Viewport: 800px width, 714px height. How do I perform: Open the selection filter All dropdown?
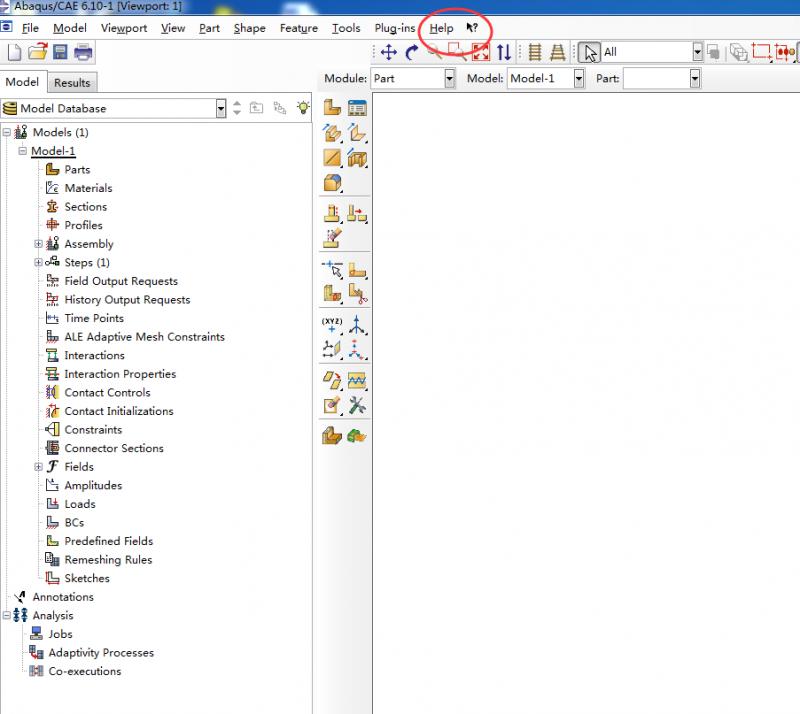(697, 52)
